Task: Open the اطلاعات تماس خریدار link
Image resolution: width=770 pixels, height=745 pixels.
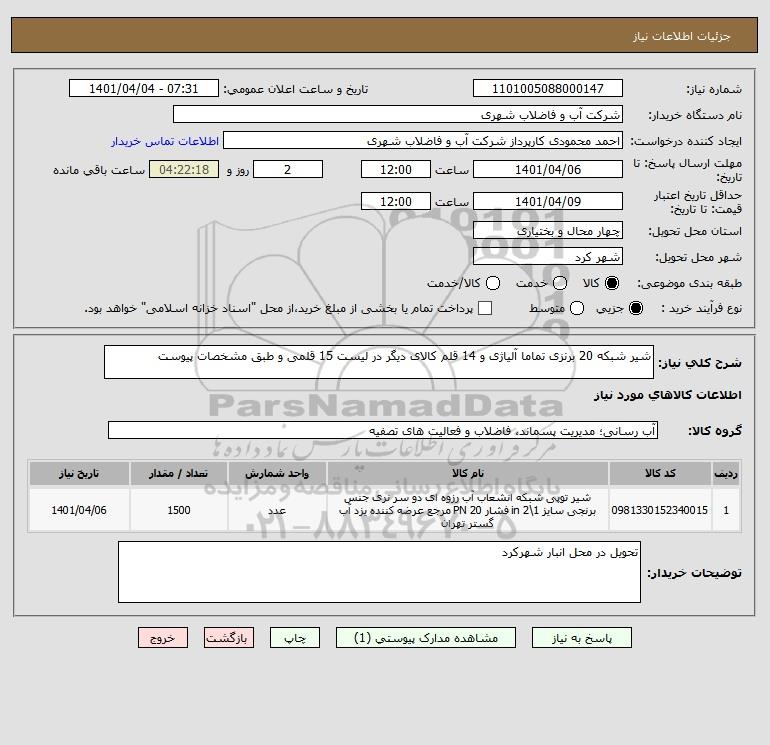Action: tap(165, 141)
